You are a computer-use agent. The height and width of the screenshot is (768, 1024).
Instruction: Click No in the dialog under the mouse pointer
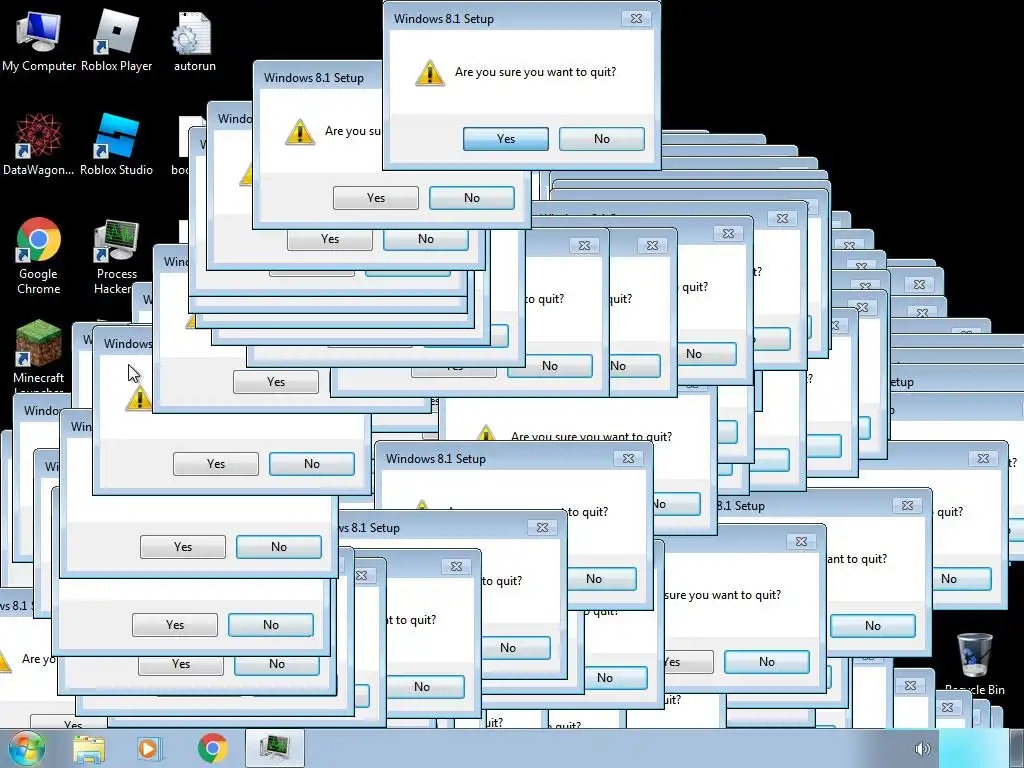pyautogui.click(x=312, y=464)
